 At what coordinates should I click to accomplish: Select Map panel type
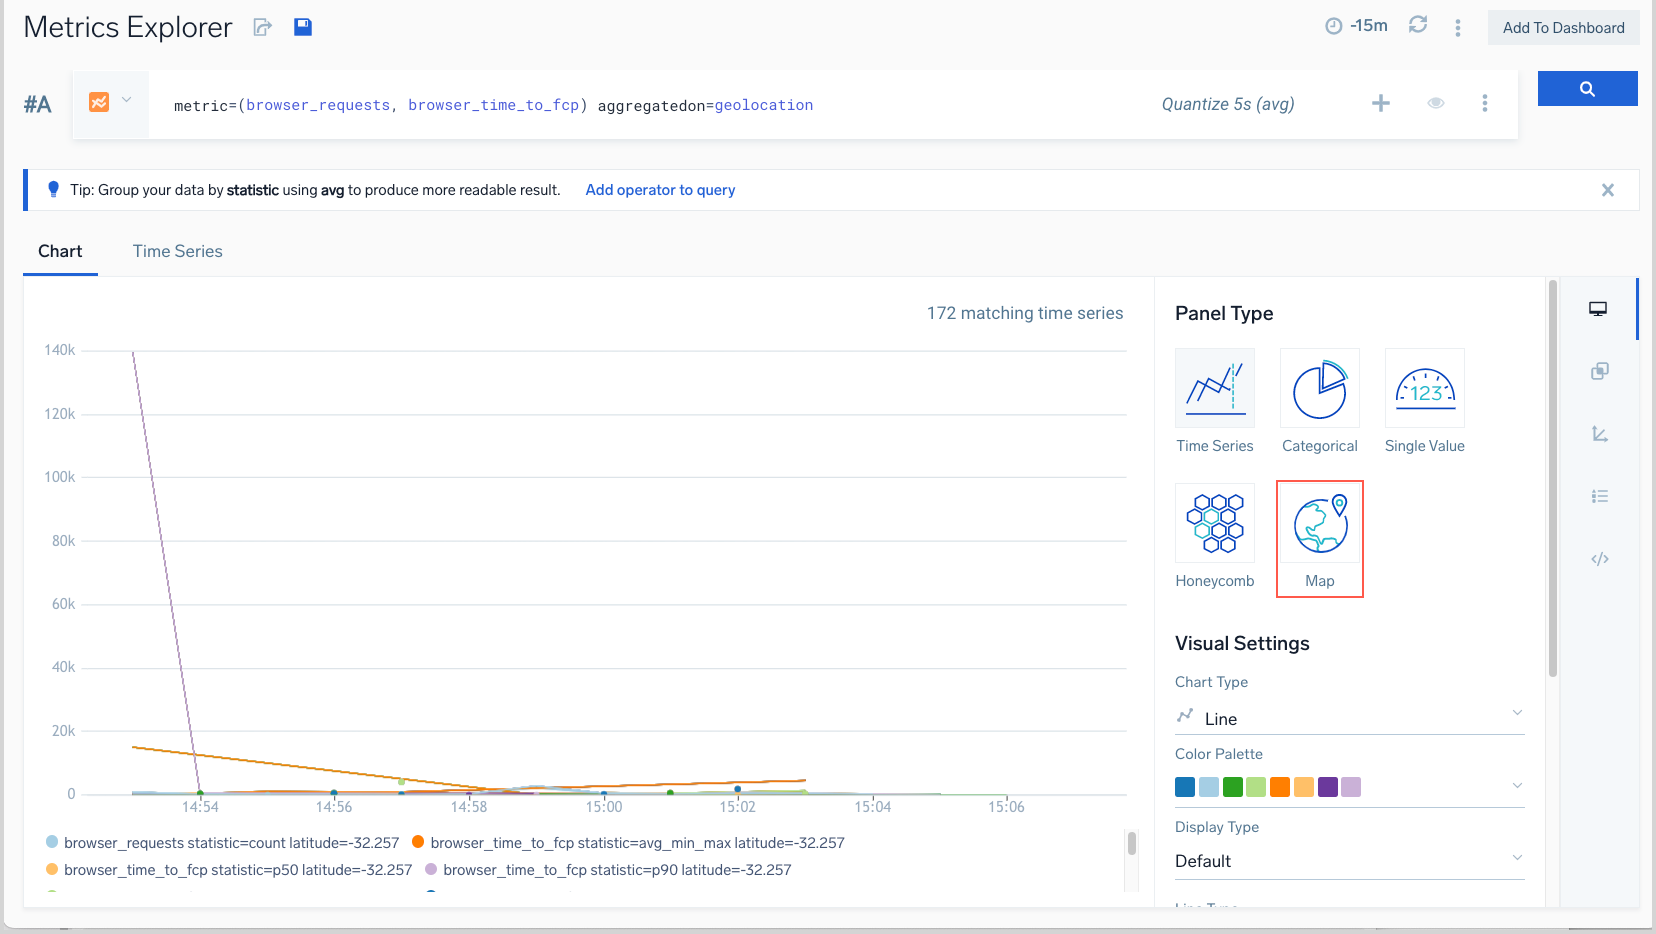(1320, 539)
